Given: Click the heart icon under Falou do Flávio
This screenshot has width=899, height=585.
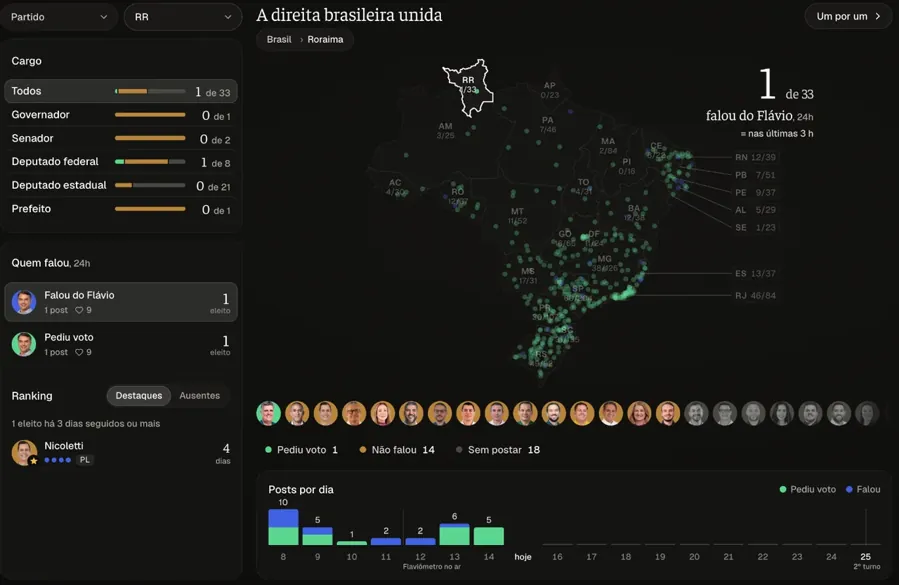Looking at the screenshot, I should coord(79,310).
